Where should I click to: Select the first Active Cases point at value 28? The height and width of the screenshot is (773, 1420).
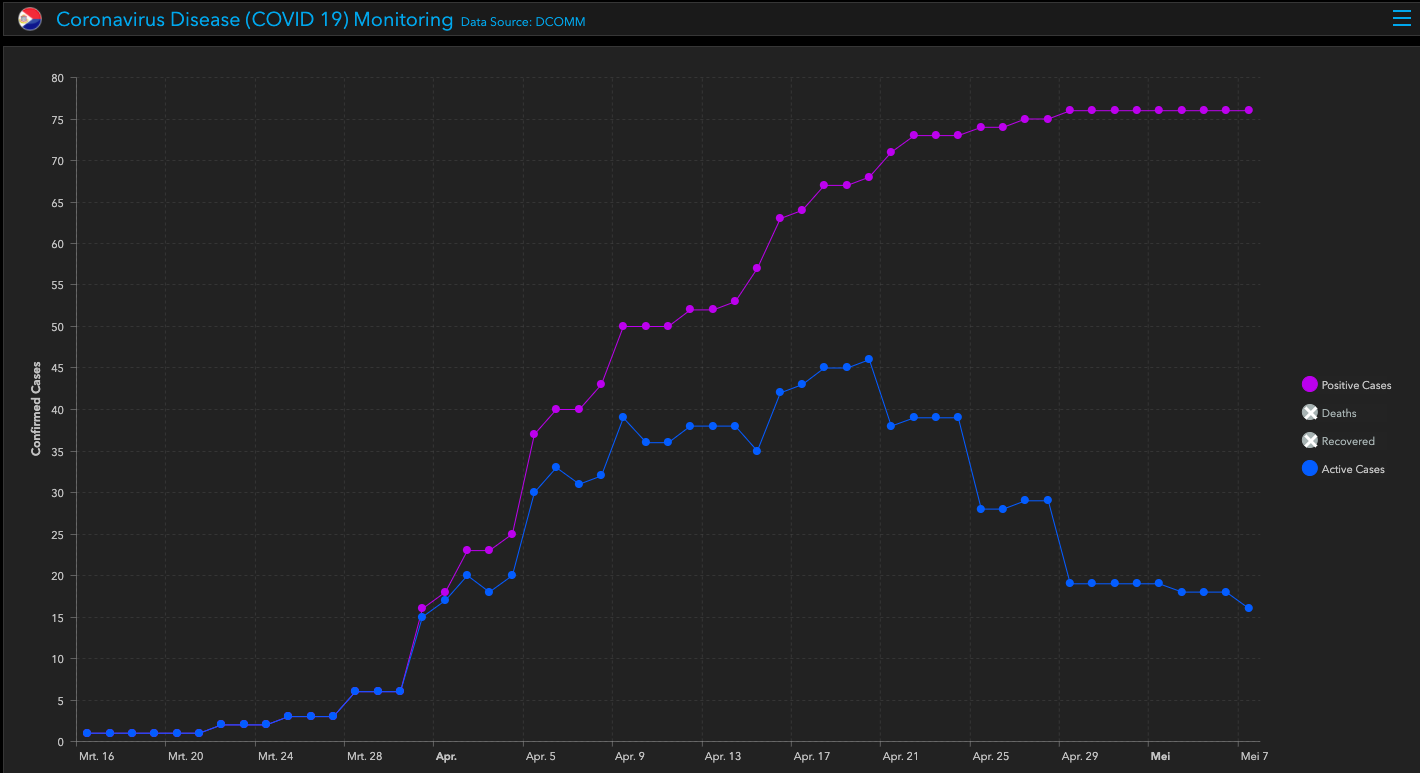[980, 509]
